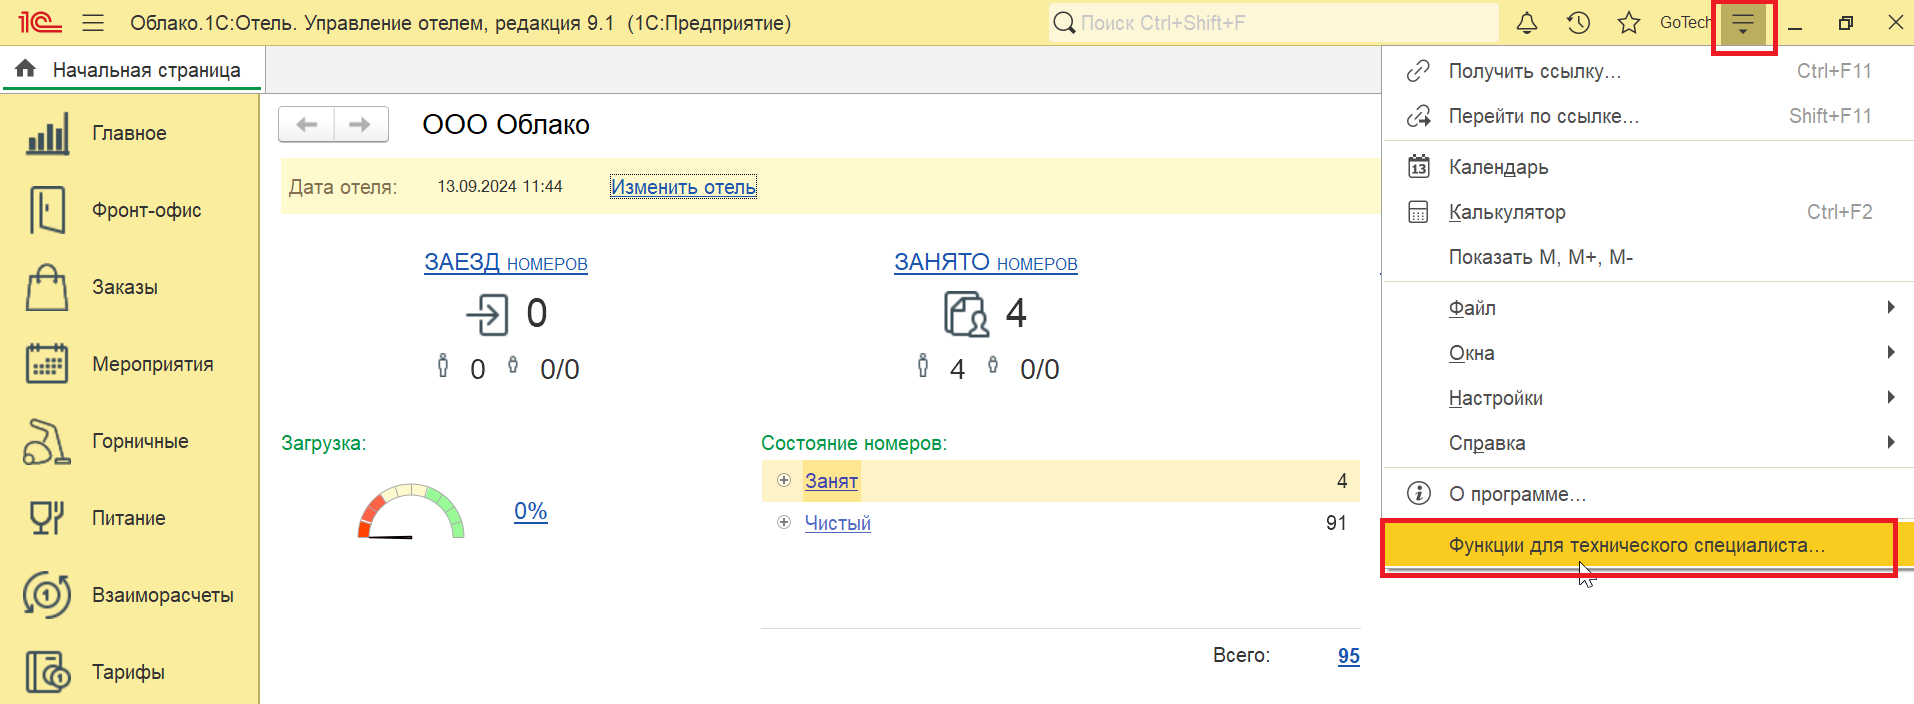1914x704 pixels.
Task: Select Календарь menu item
Action: coord(1647,167)
